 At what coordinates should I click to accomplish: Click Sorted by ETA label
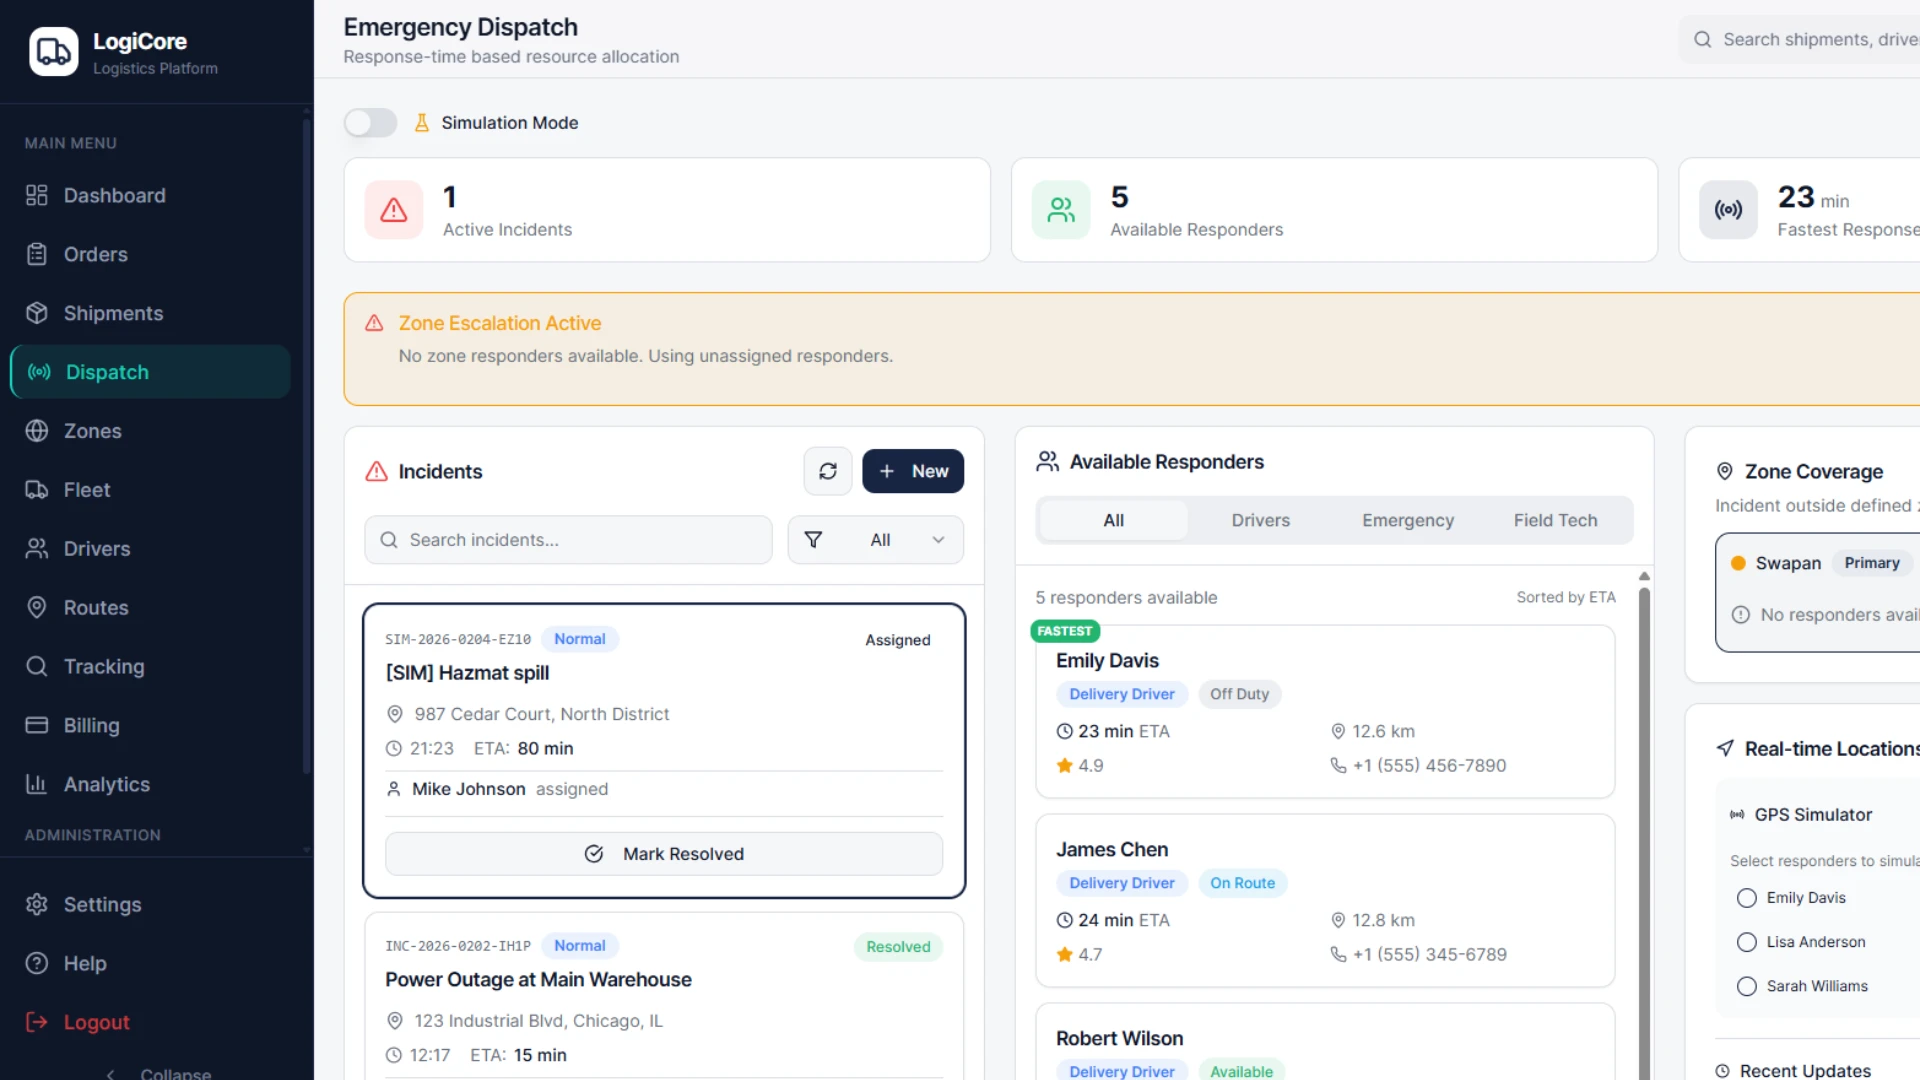[1565, 597]
